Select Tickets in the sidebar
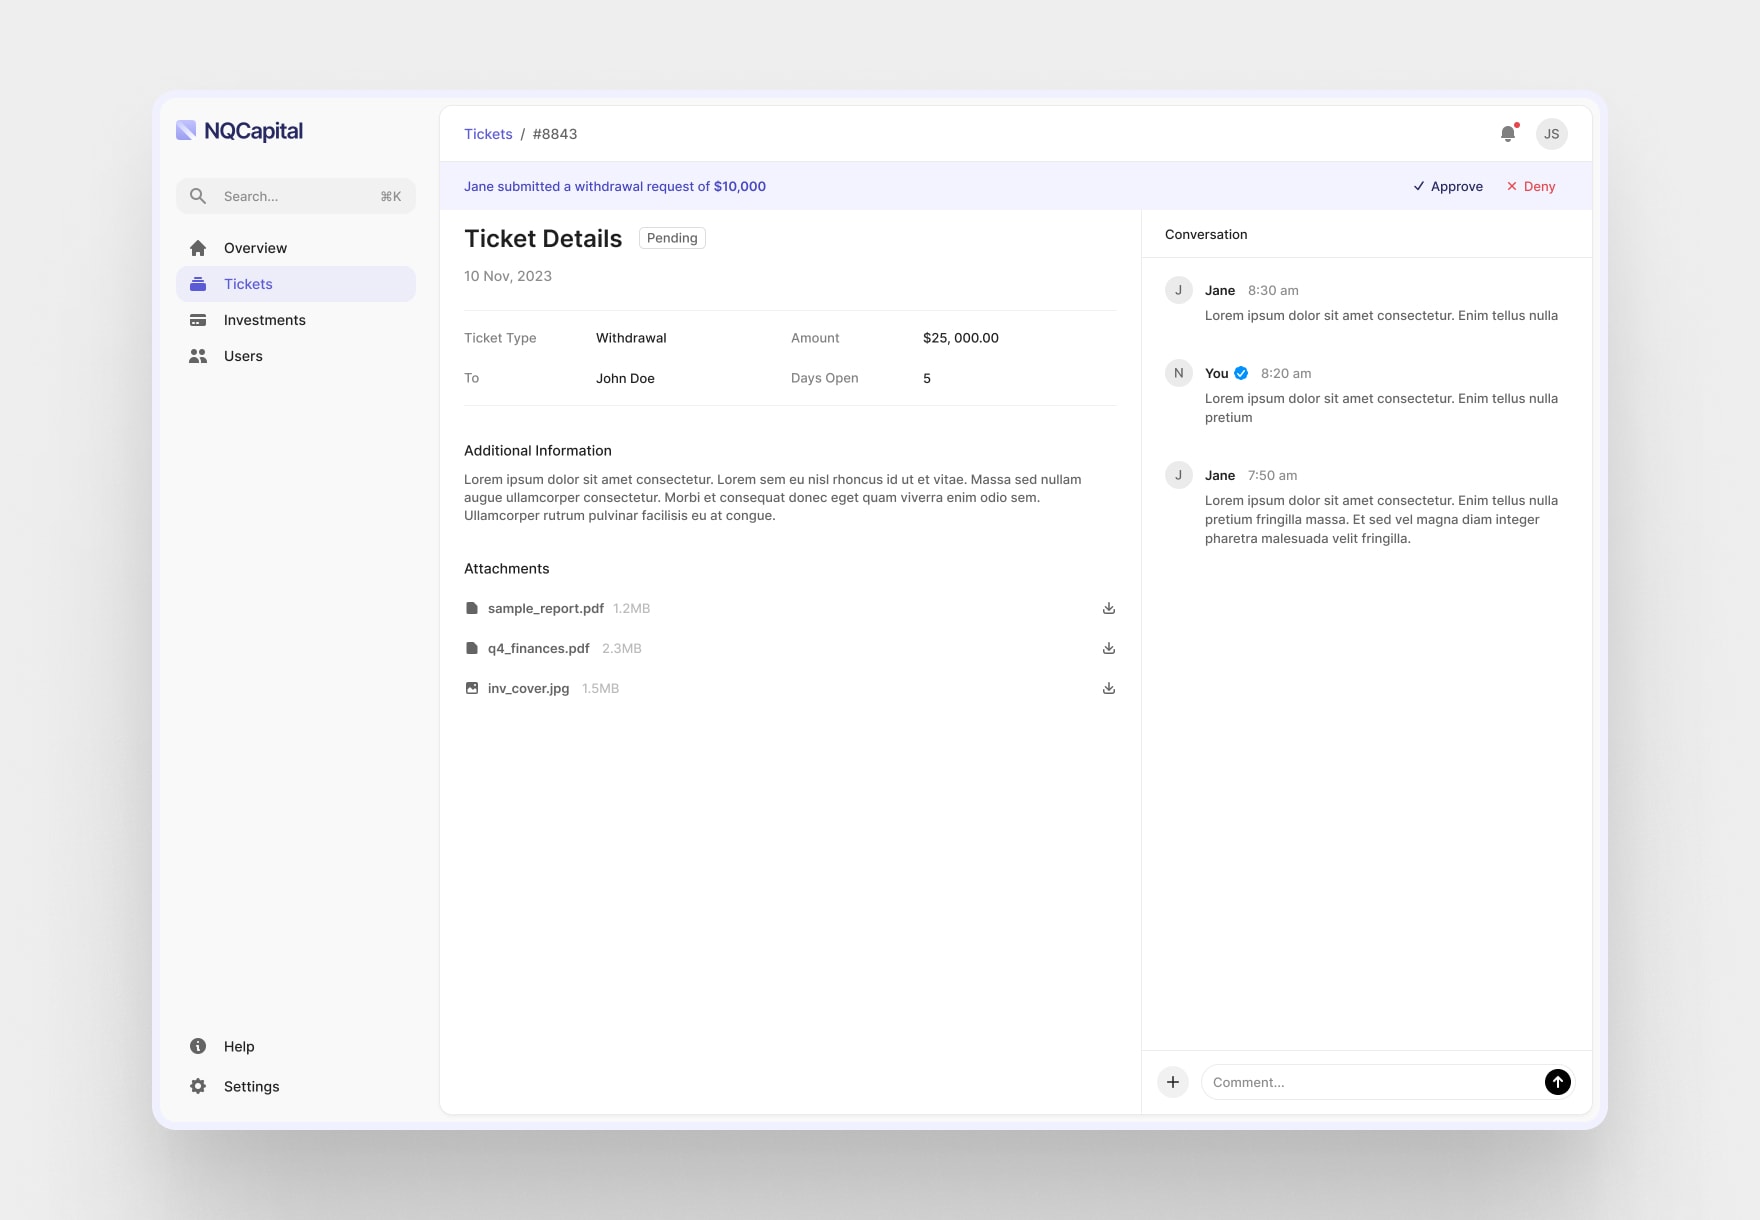Viewport: 1760px width, 1220px height. [296, 284]
